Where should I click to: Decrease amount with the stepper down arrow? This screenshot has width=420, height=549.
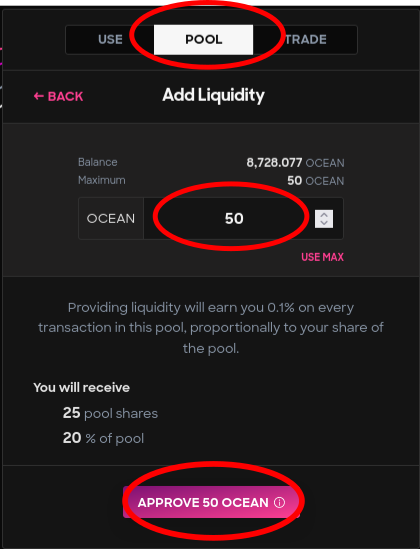[324, 223]
